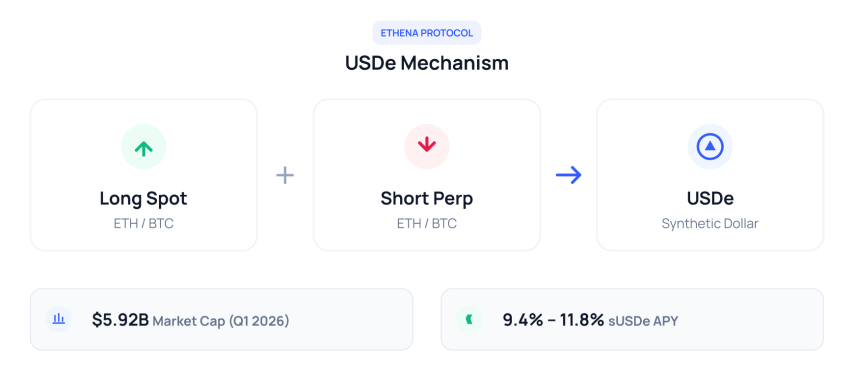
Task: Click the green sUSDe APY icon
Action: pyautogui.click(x=469, y=319)
